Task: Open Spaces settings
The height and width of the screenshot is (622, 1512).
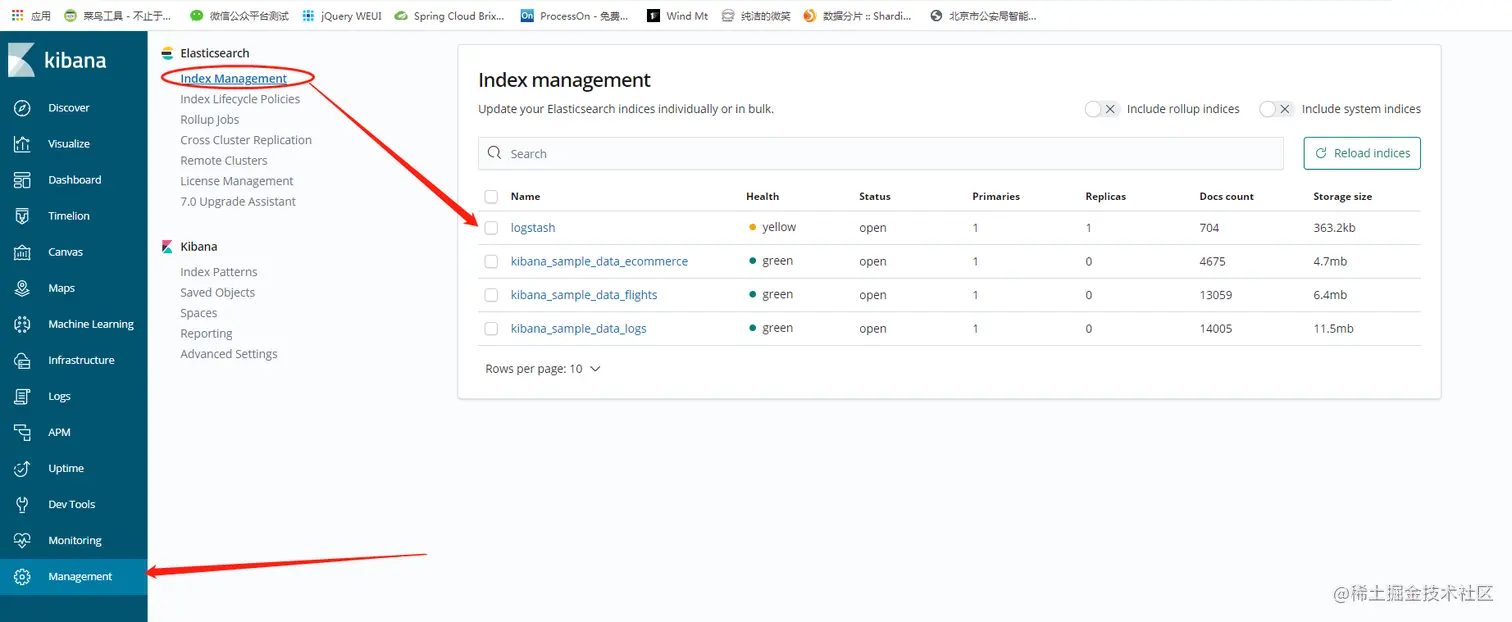Action: (x=199, y=313)
